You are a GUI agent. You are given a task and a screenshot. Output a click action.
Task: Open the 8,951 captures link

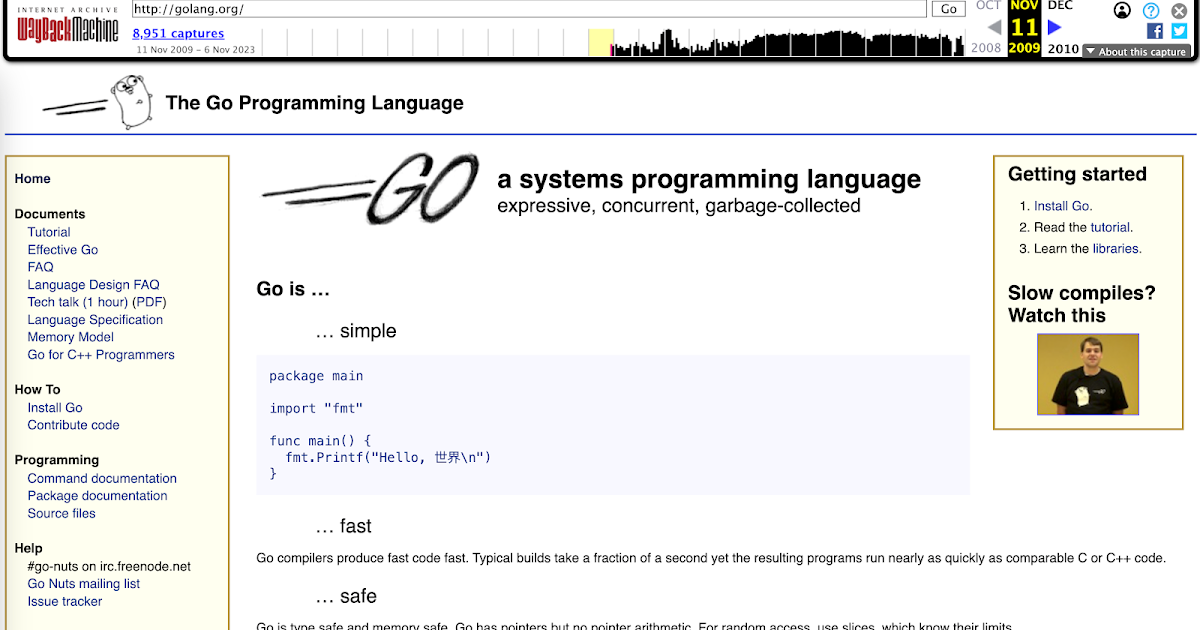click(x=178, y=33)
